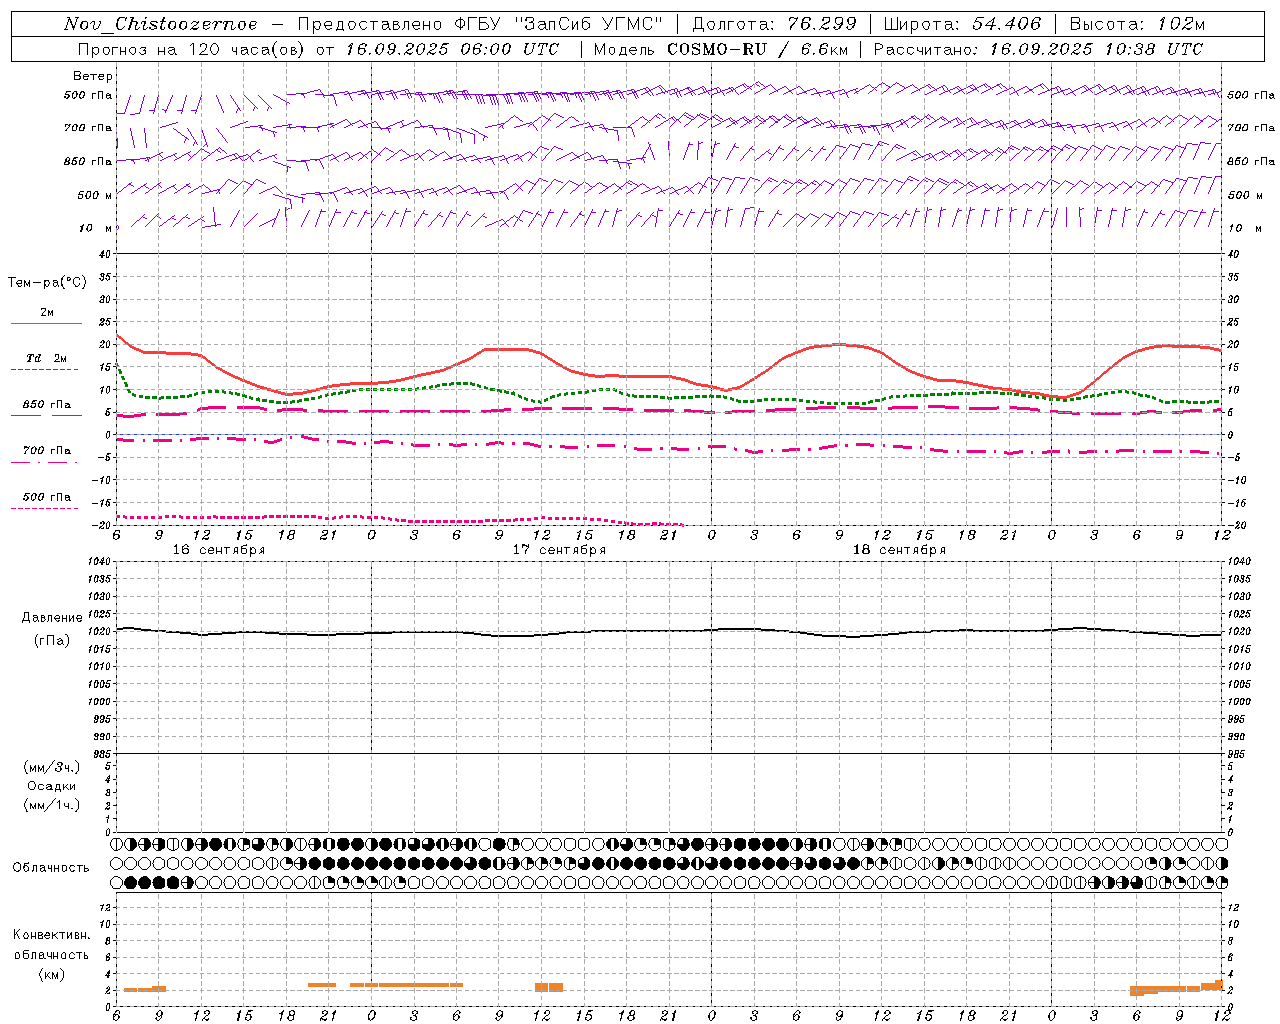The width and height of the screenshot is (1280, 1024).
Task: Click the Долгота: 76.299 value
Action: [x=775, y=24]
